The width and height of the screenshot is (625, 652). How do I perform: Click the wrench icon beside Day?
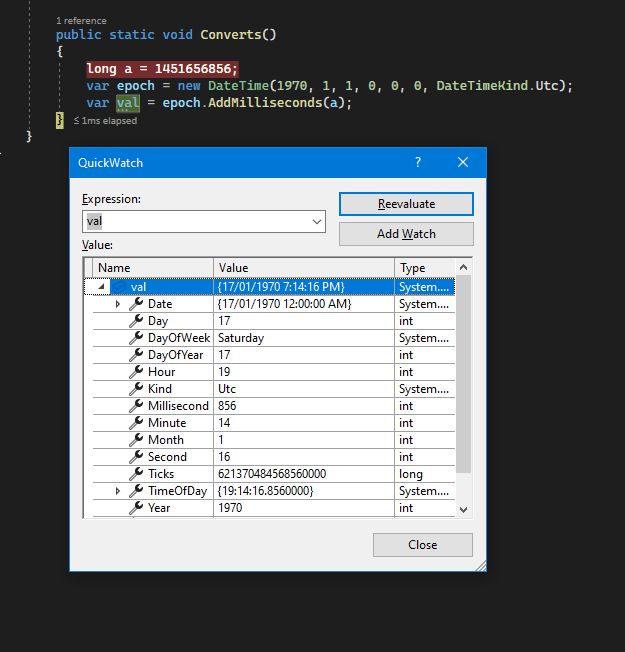pos(136,321)
